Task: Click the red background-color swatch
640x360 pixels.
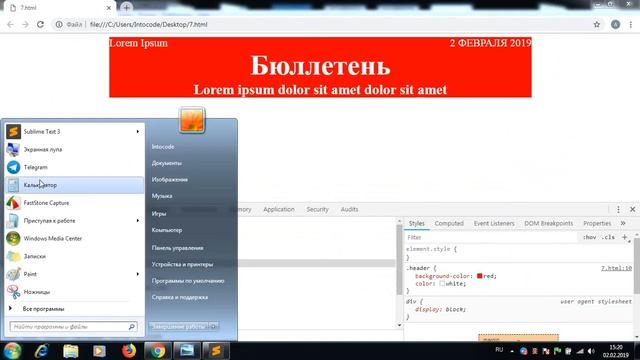Action: pos(480,276)
